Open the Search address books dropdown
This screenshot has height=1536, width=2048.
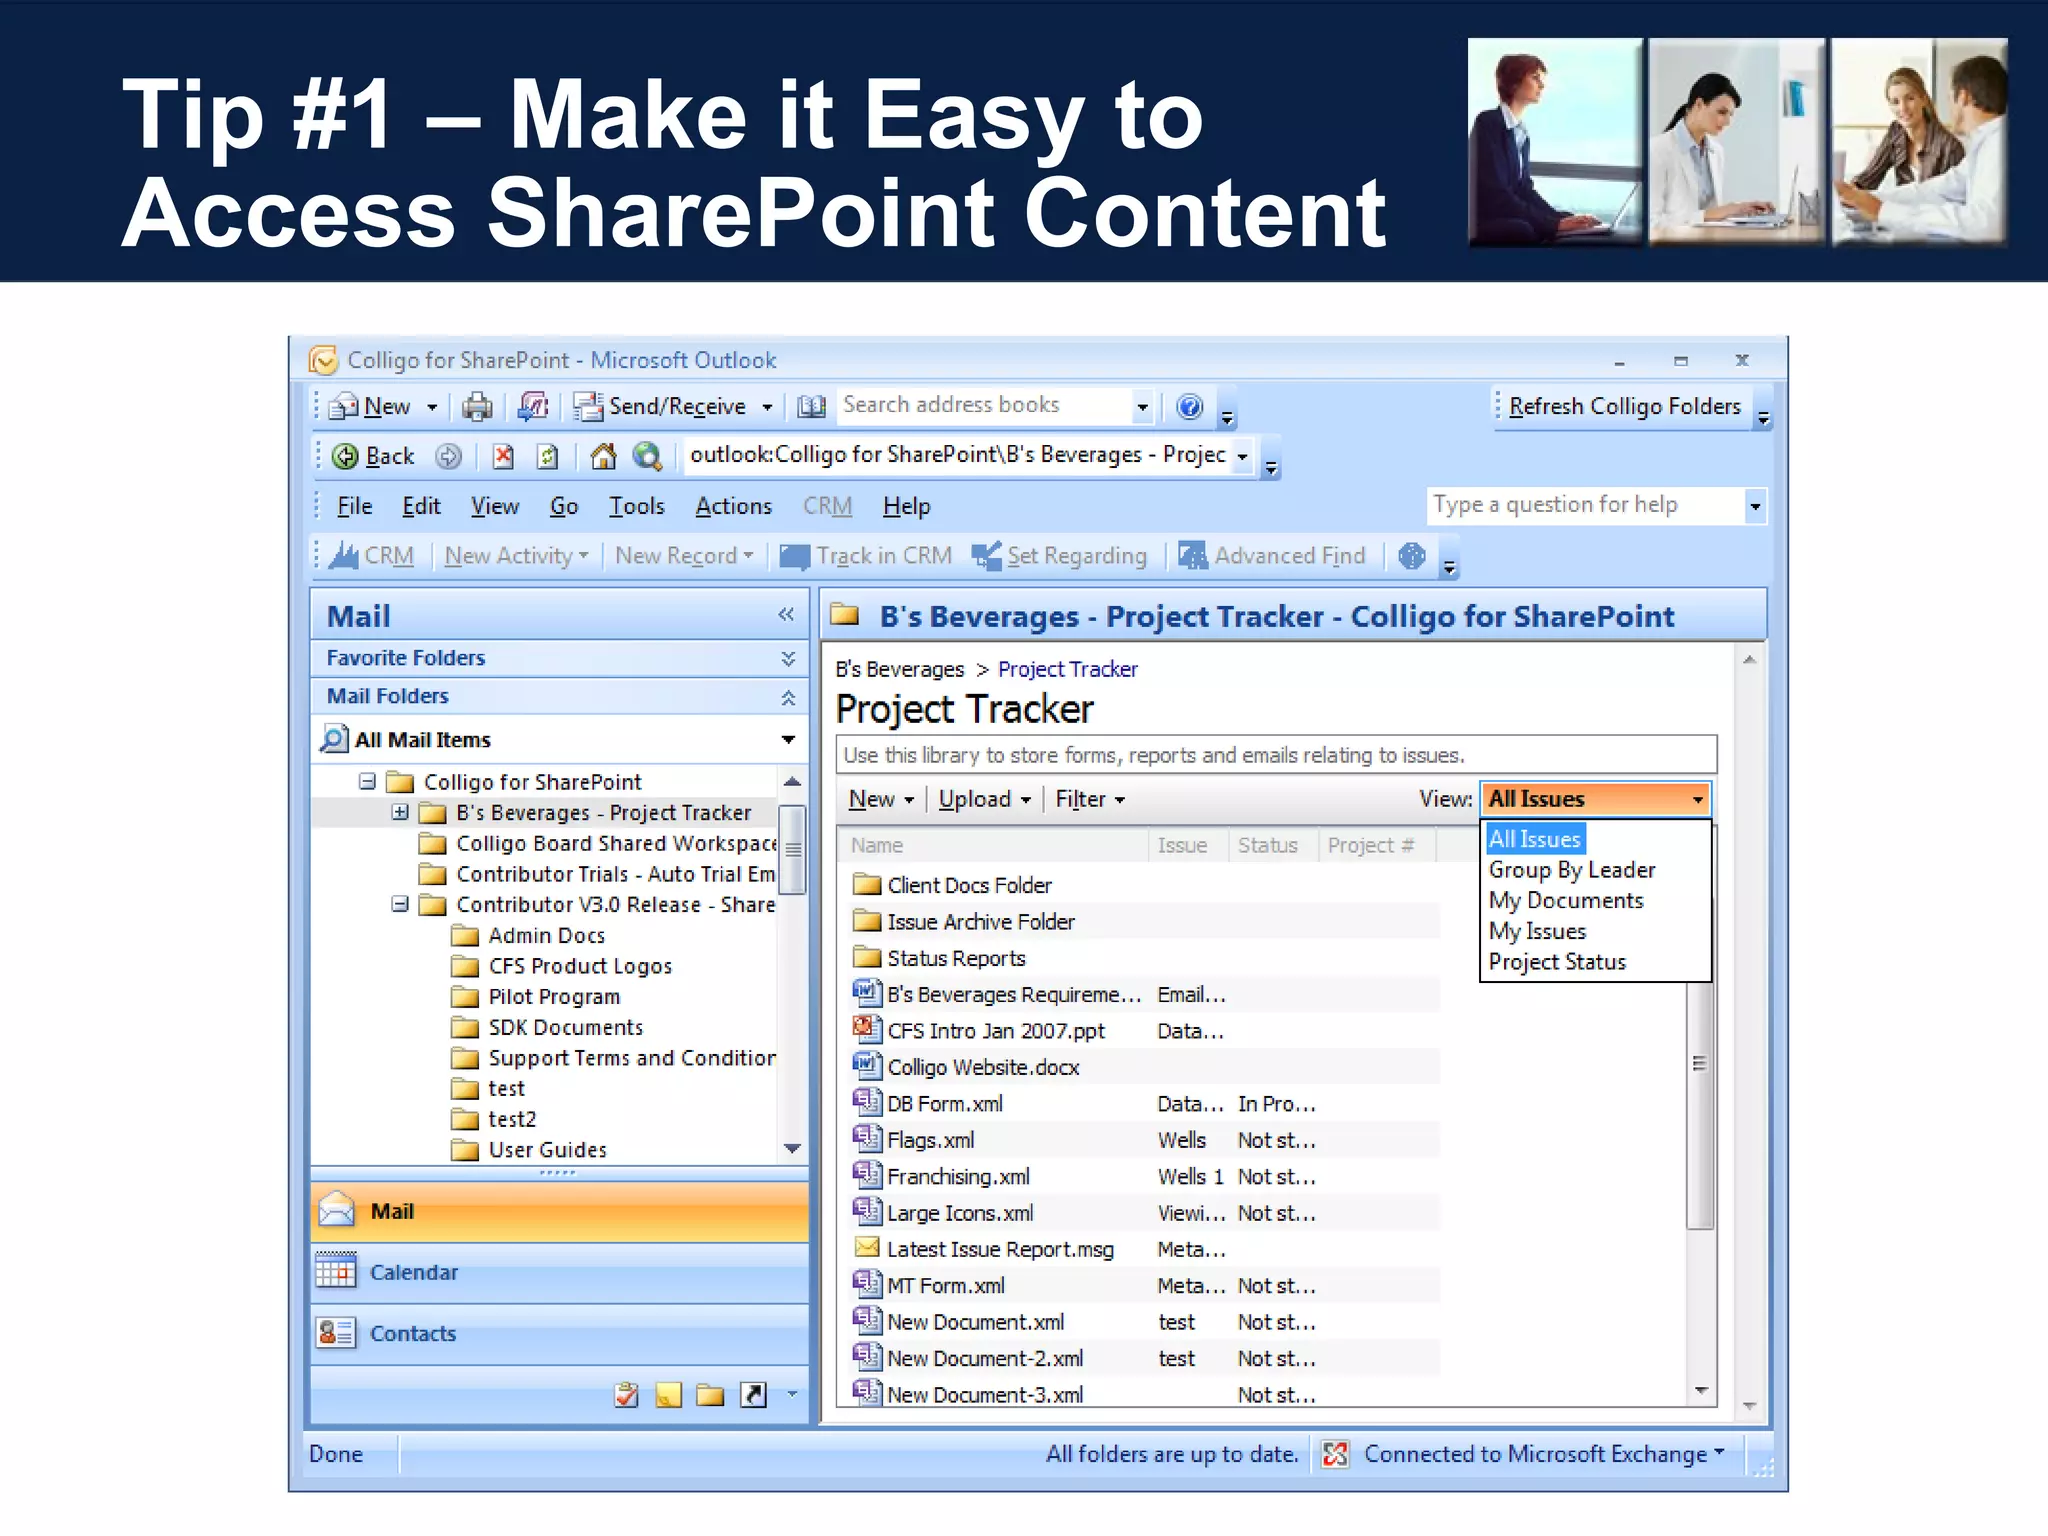tap(1142, 406)
